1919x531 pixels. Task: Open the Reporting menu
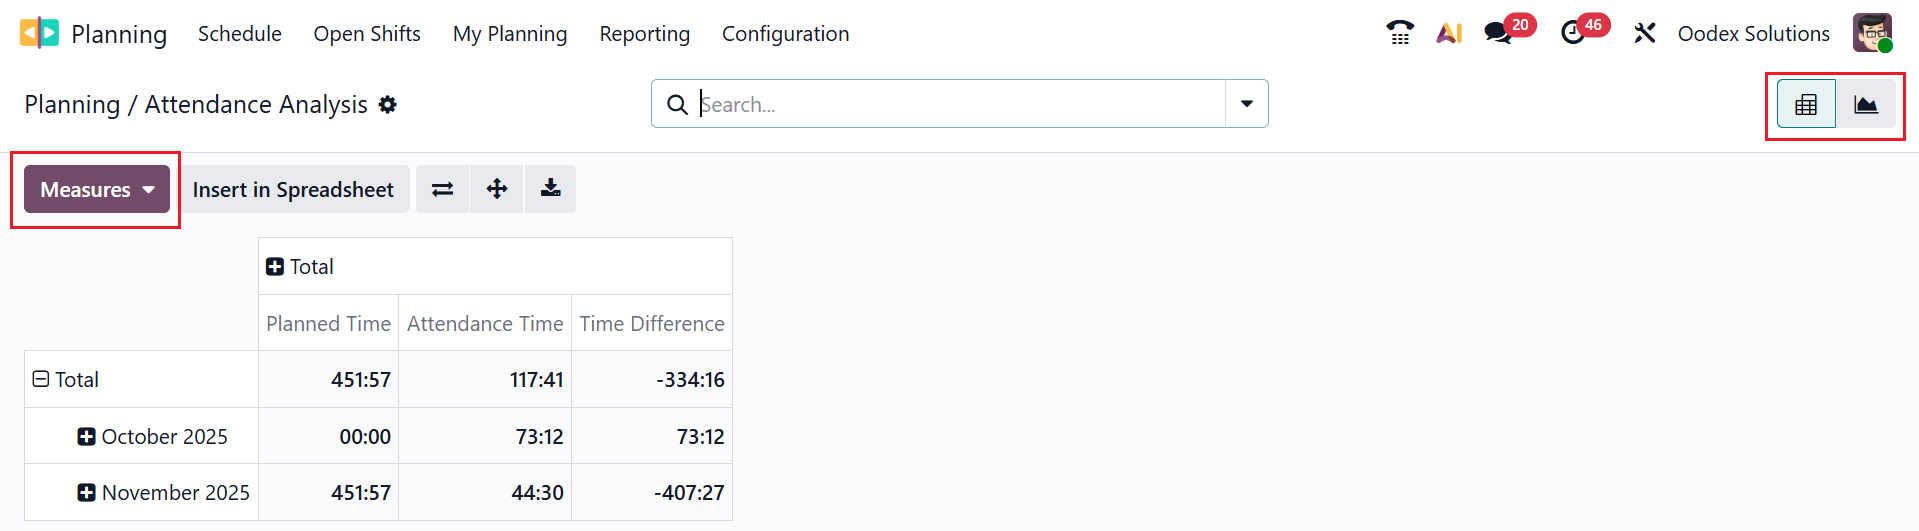tap(645, 34)
